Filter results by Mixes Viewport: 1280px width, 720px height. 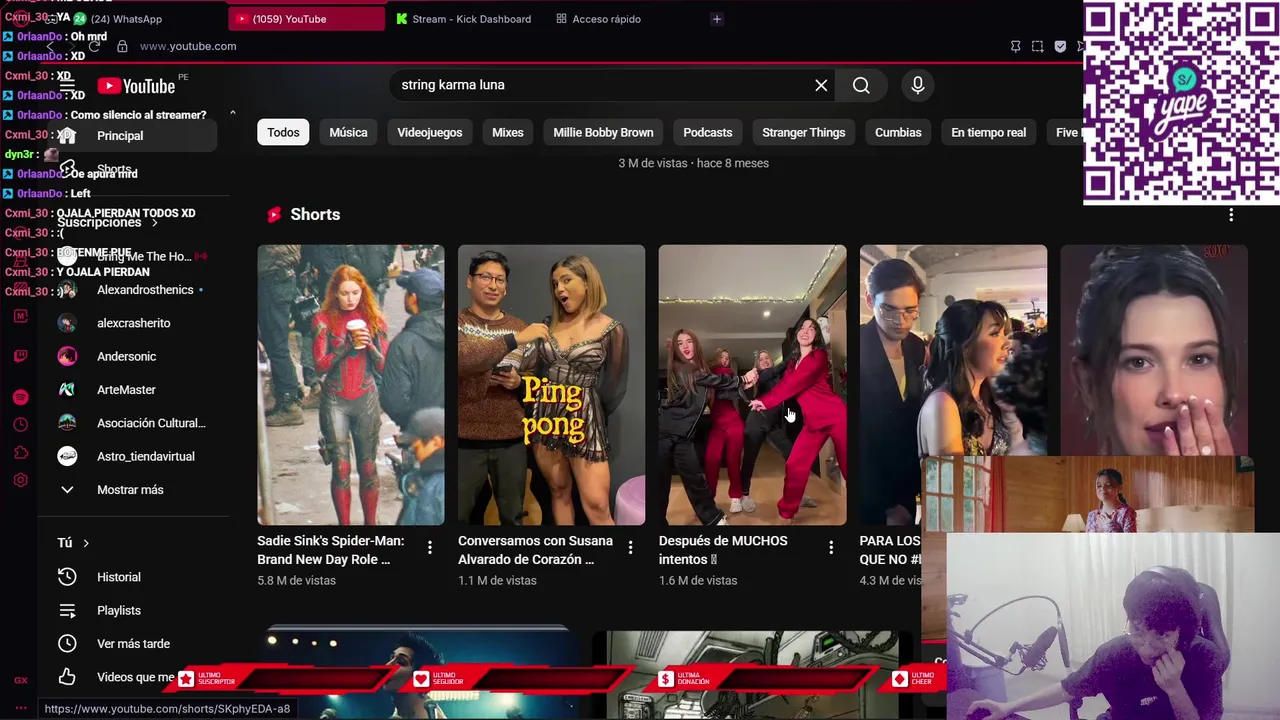pos(508,132)
